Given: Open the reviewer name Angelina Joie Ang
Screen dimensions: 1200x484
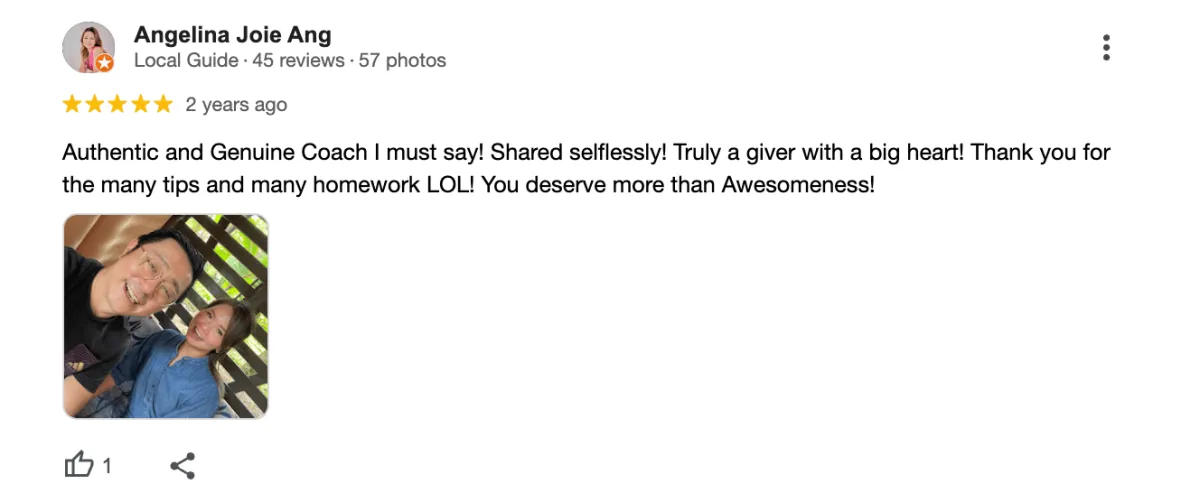Looking at the screenshot, I should [x=232, y=35].
